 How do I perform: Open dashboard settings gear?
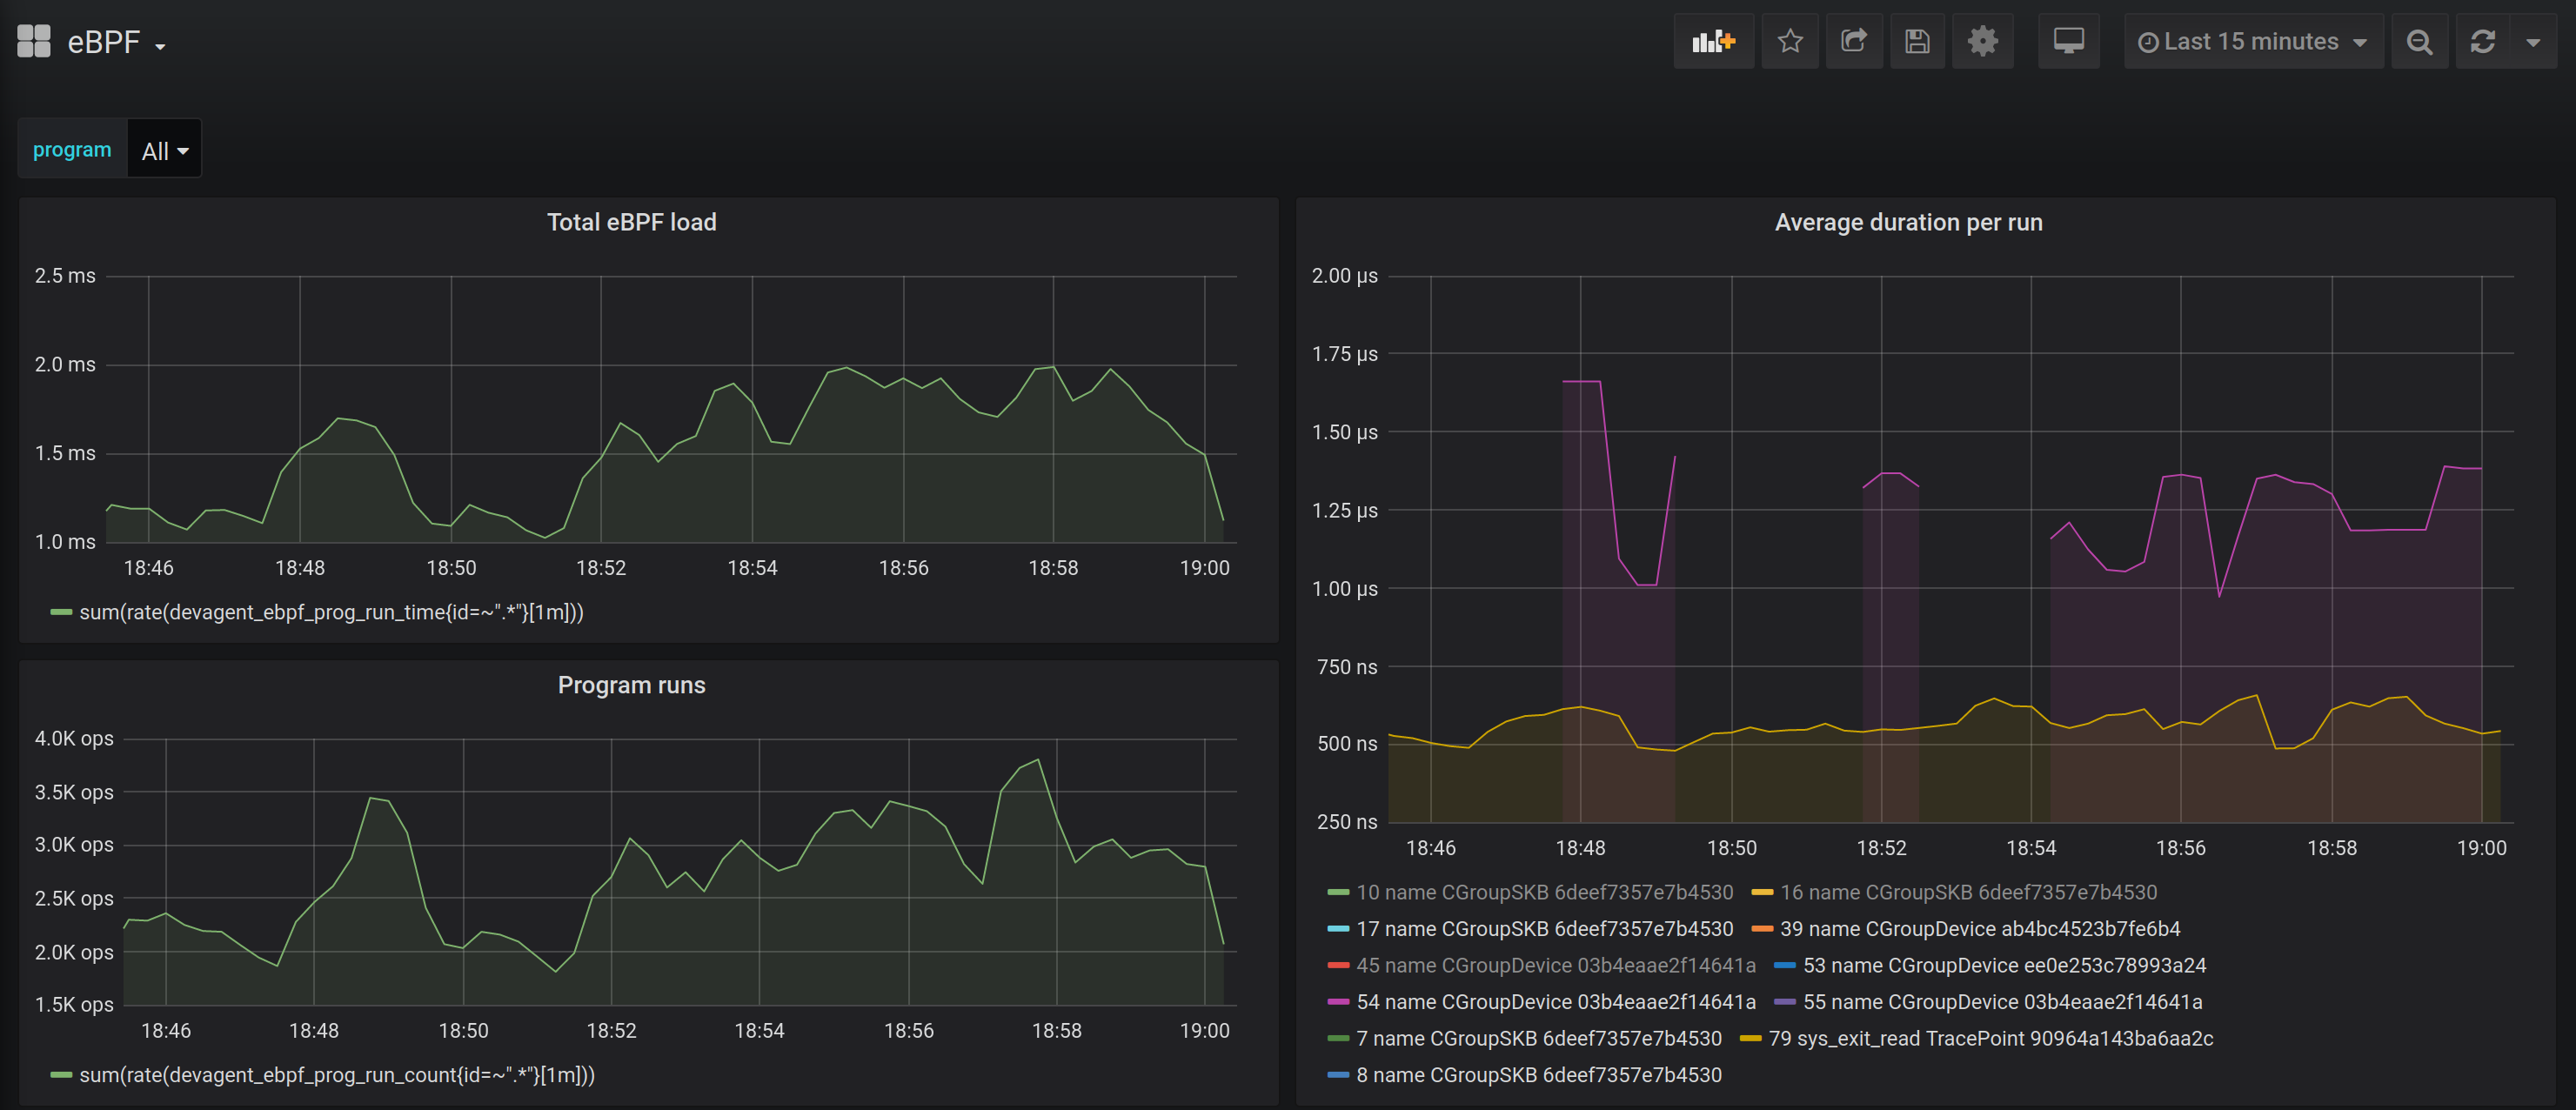pos(1982,42)
